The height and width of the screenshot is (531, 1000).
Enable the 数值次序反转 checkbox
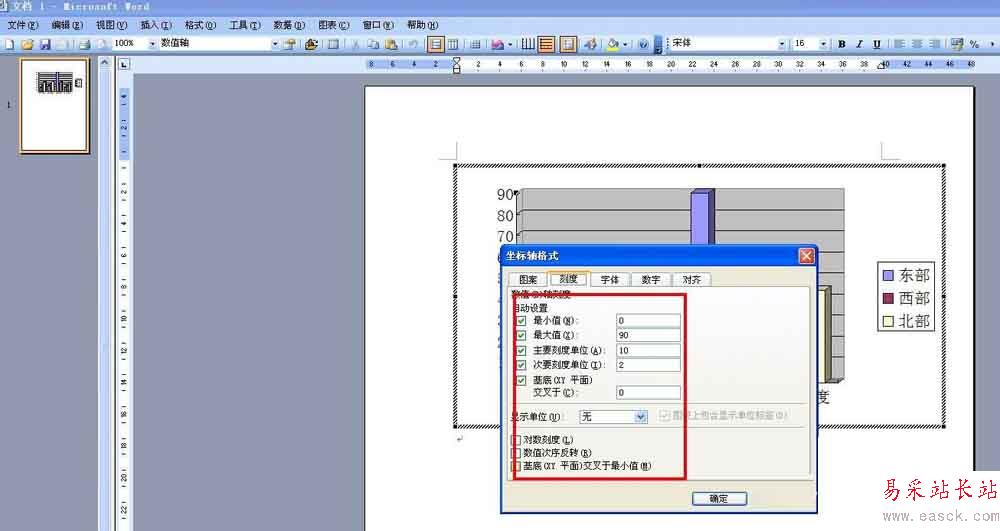pyautogui.click(x=517, y=453)
